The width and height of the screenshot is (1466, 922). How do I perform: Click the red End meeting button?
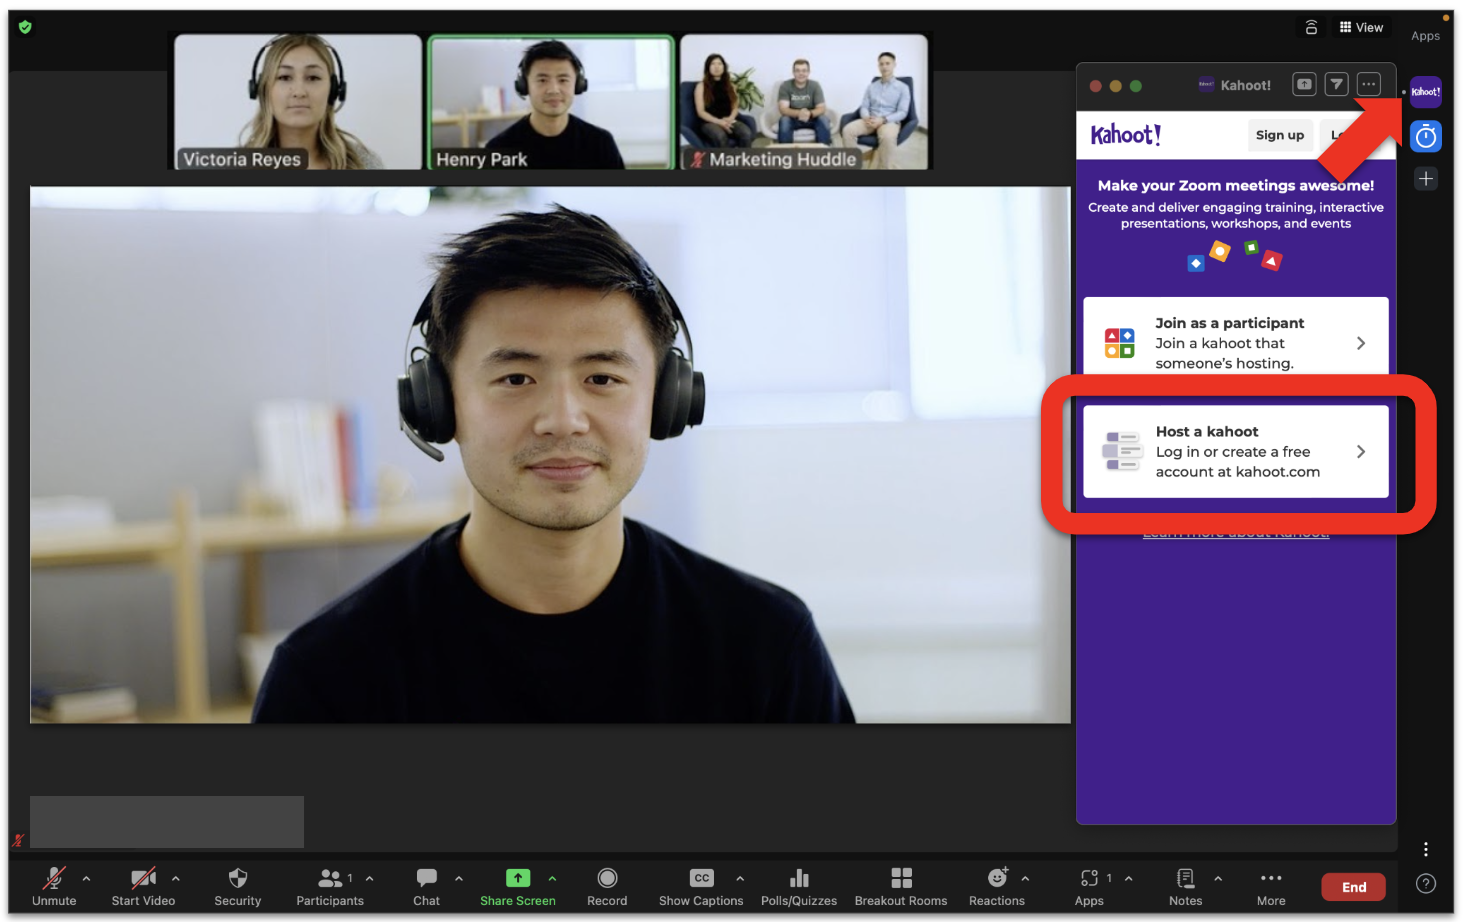[x=1354, y=887]
